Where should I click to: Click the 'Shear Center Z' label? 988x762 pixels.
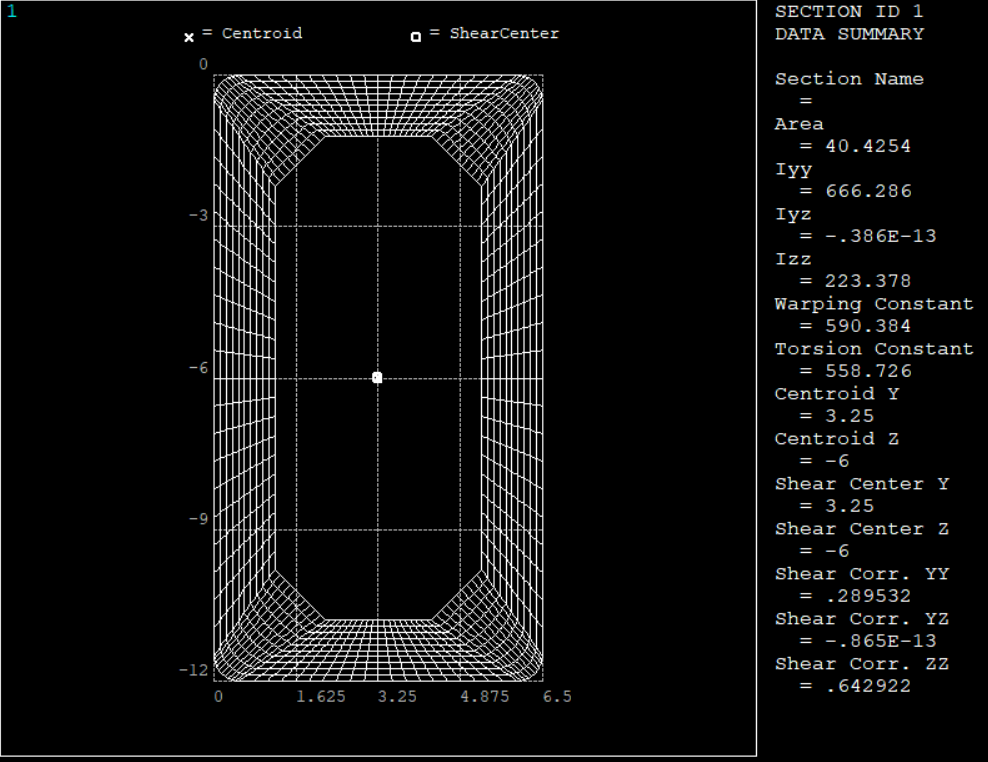coord(862,529)
